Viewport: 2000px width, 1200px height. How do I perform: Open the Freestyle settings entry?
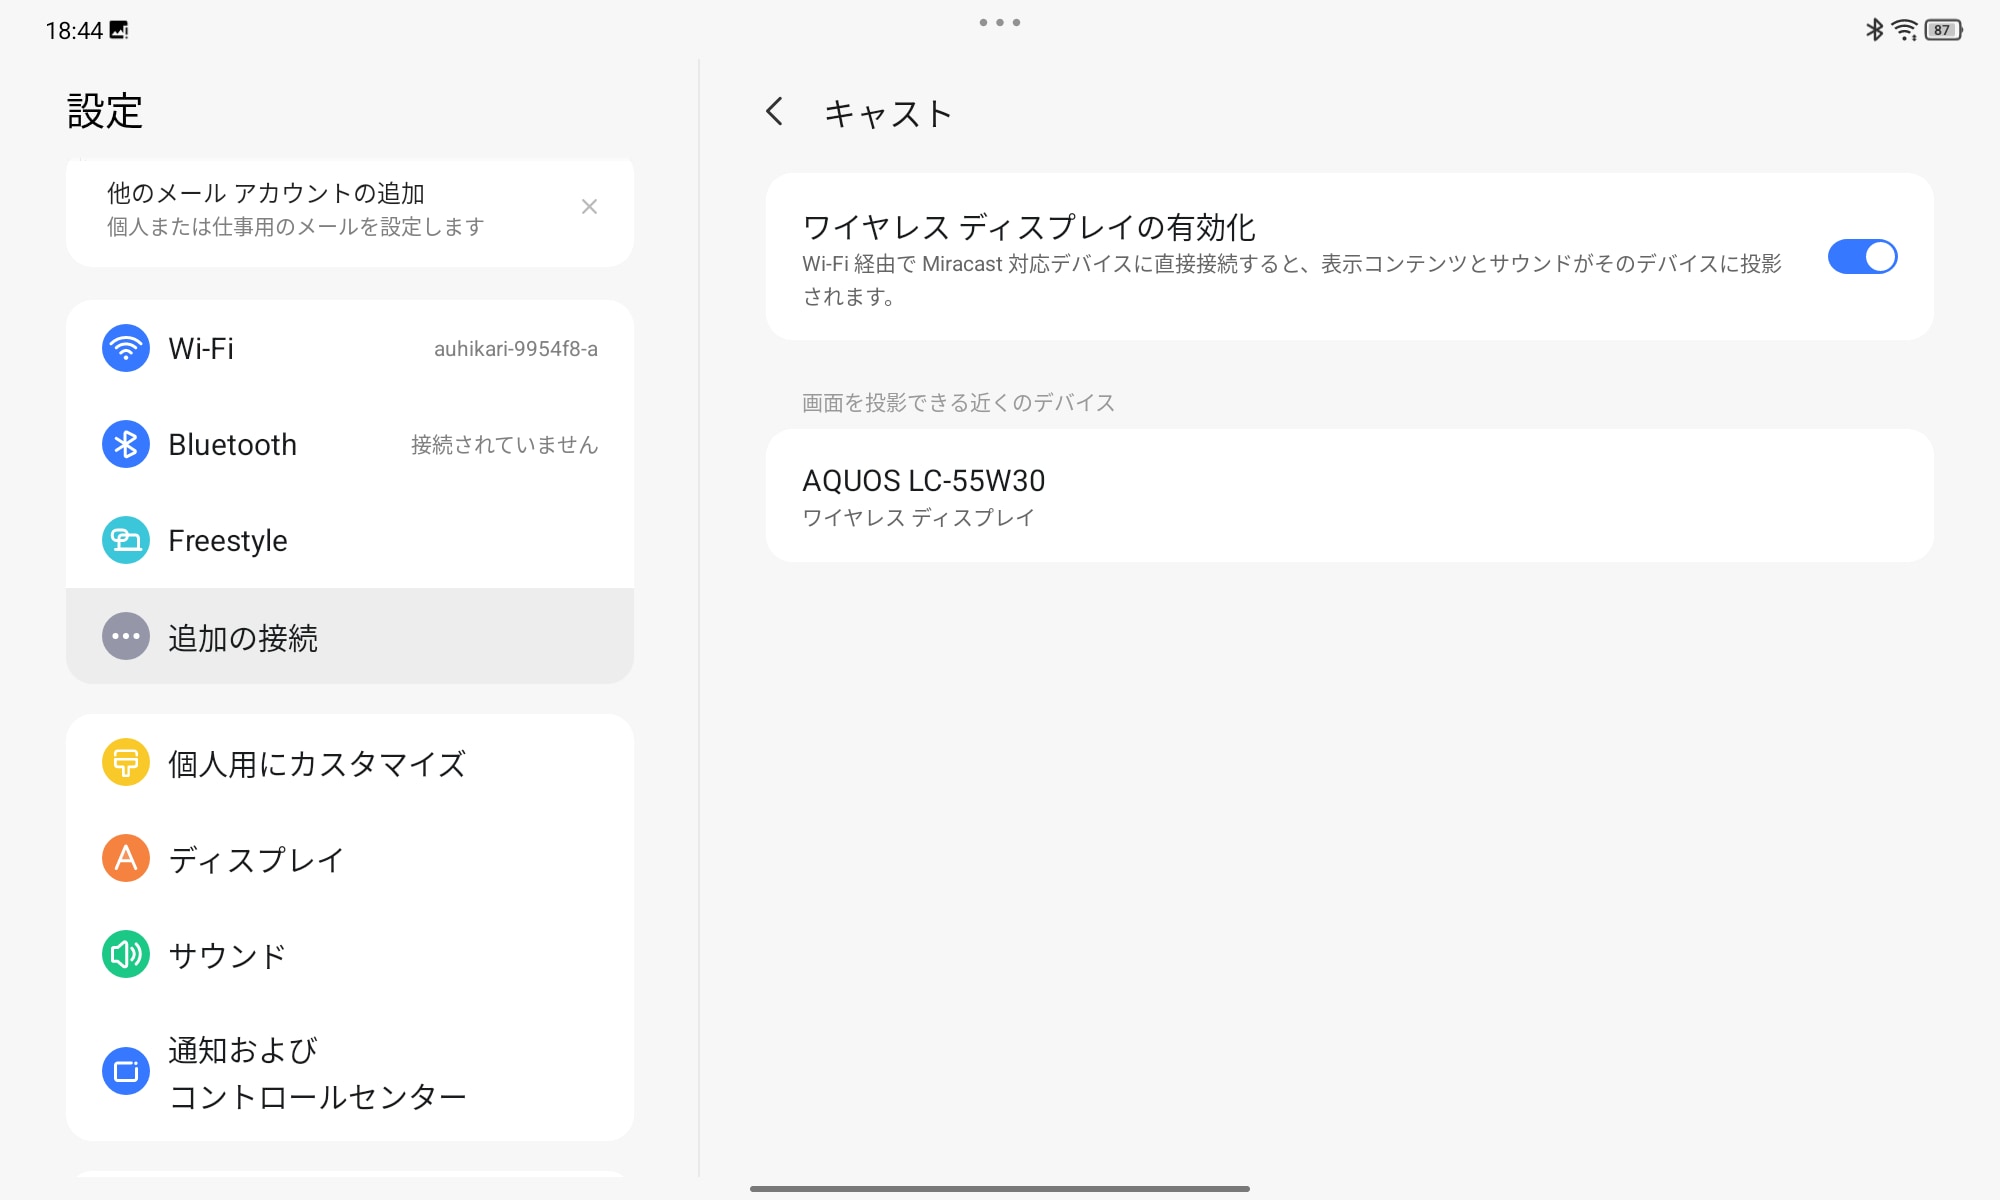[x=349, y=540]
